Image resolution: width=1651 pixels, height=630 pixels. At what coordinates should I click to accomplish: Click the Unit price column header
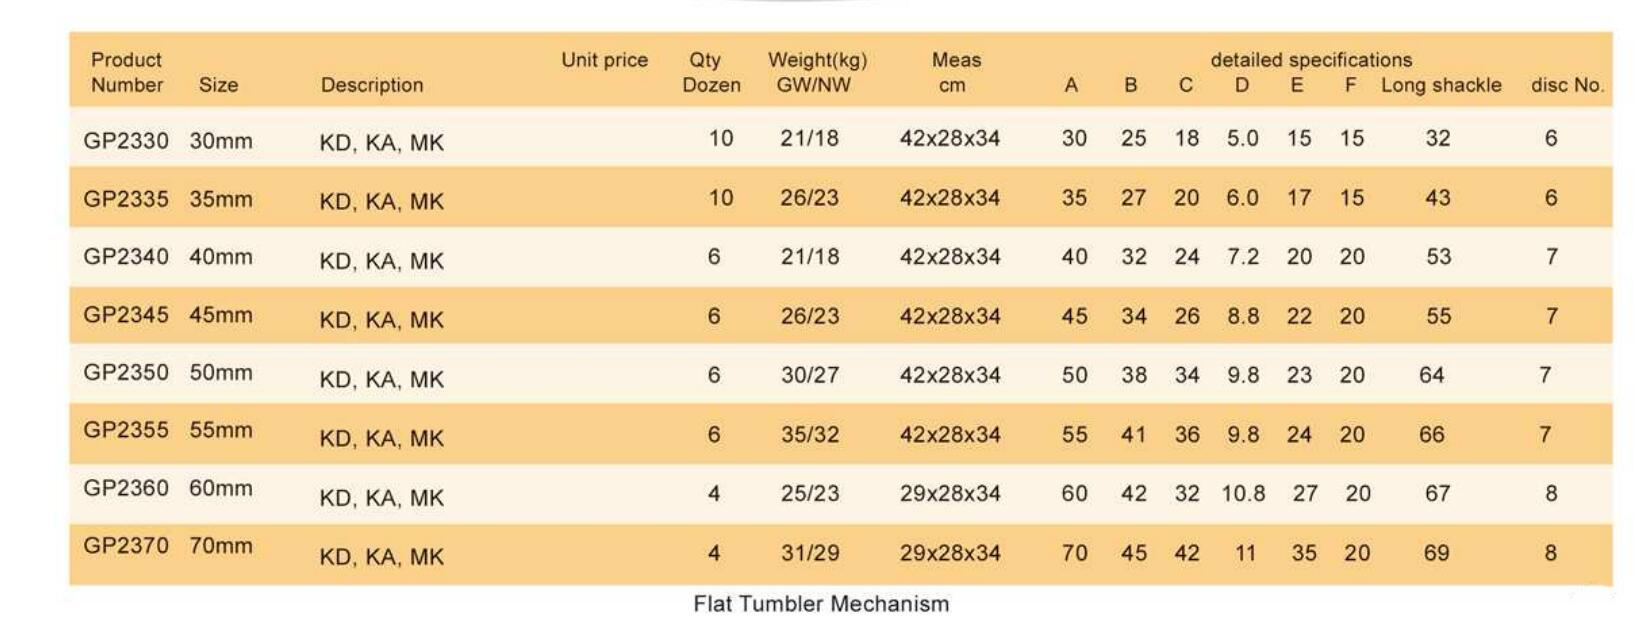point(604,60)
